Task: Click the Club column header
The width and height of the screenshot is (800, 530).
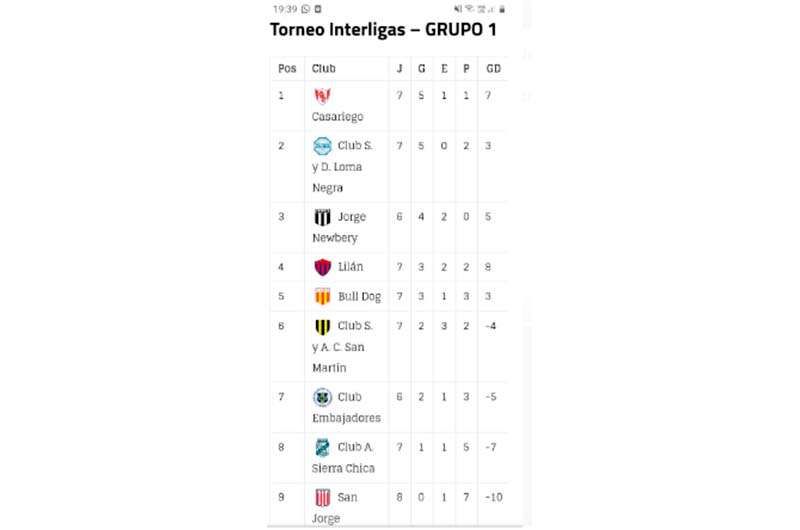Action: [323, 69]
